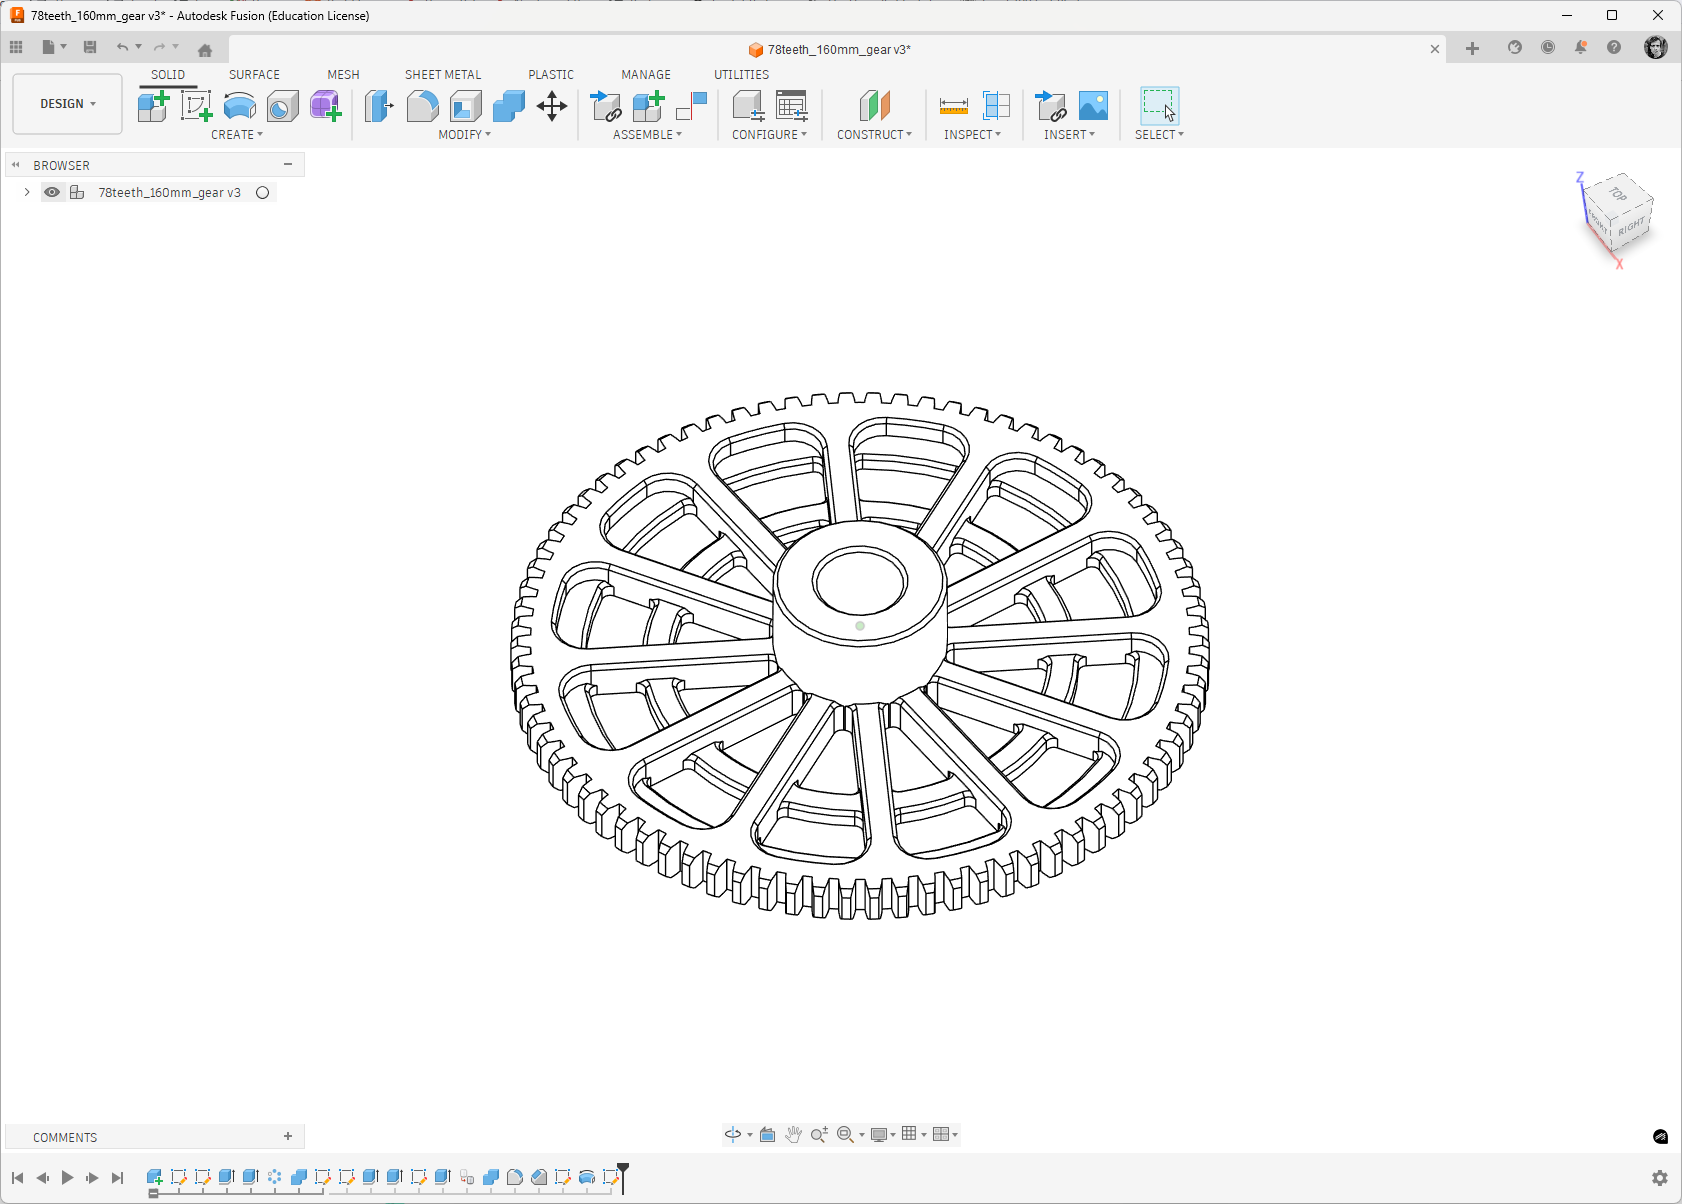The height and width of the screenshot is (1204, 1682).
Task: Play the timeline history
Action: 67,1178
